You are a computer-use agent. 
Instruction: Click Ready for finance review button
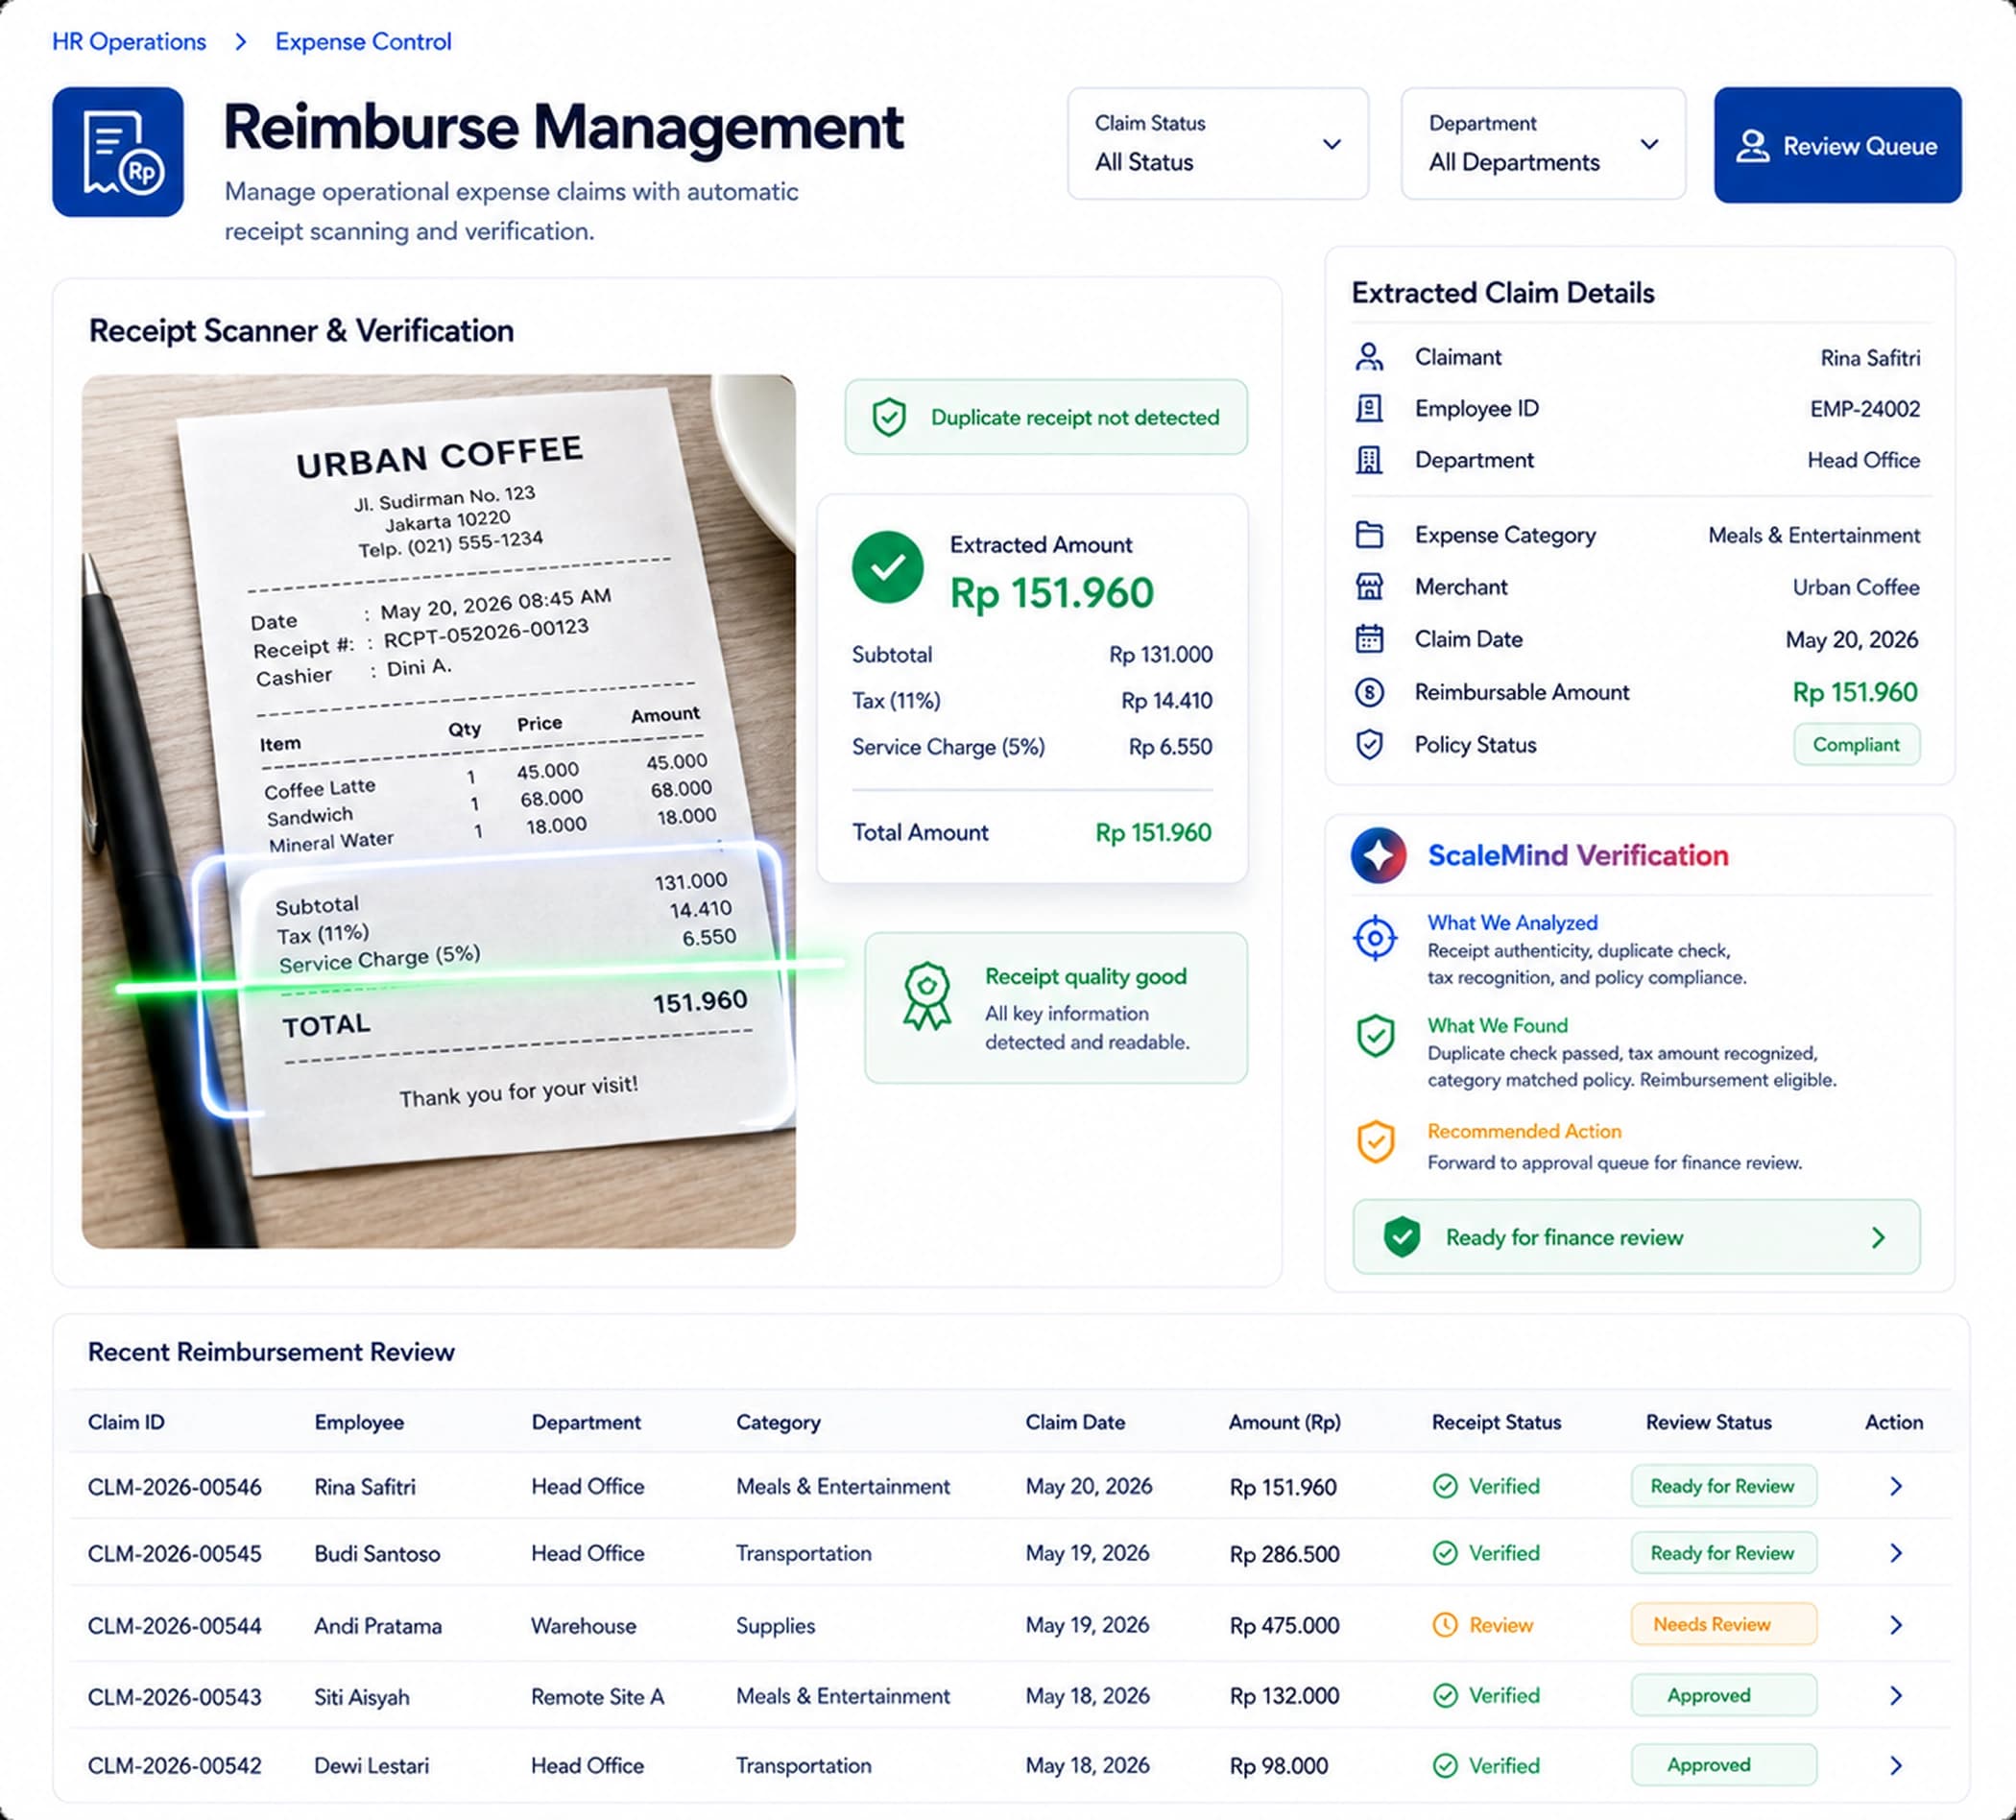(1636, 1237)
